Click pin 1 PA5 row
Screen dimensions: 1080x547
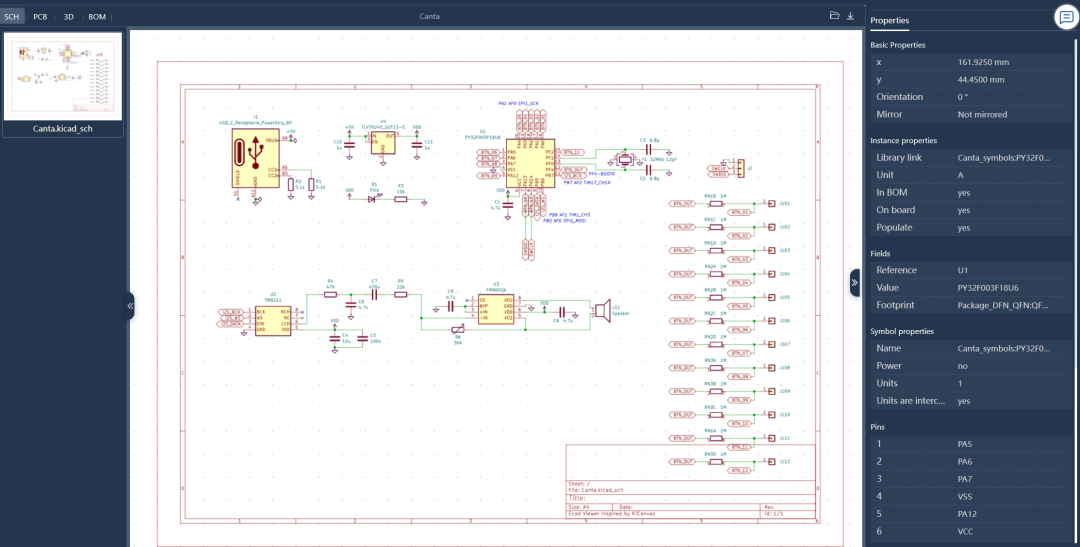971,444
